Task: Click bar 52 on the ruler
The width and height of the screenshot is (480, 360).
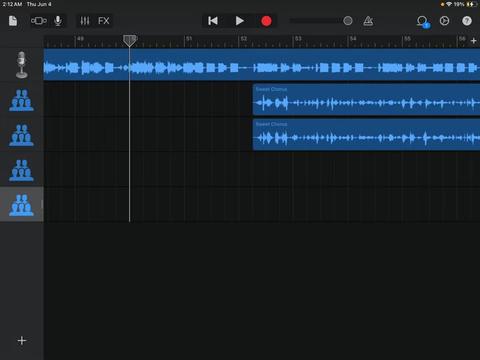Action: [x=244, y=39]
